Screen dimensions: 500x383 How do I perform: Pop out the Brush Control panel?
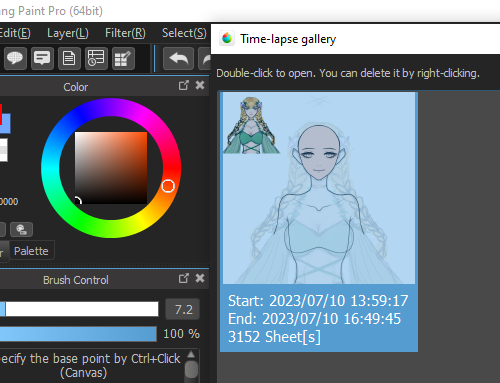(x=183, y=278)
